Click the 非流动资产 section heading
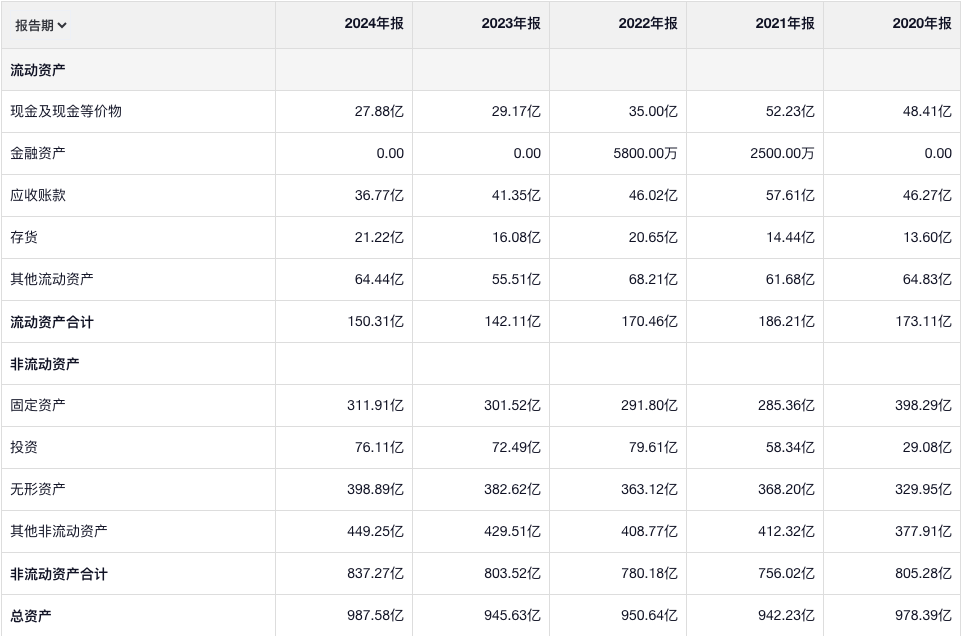The width and height of the screenshot is (962, 636). tap(45, 364)
